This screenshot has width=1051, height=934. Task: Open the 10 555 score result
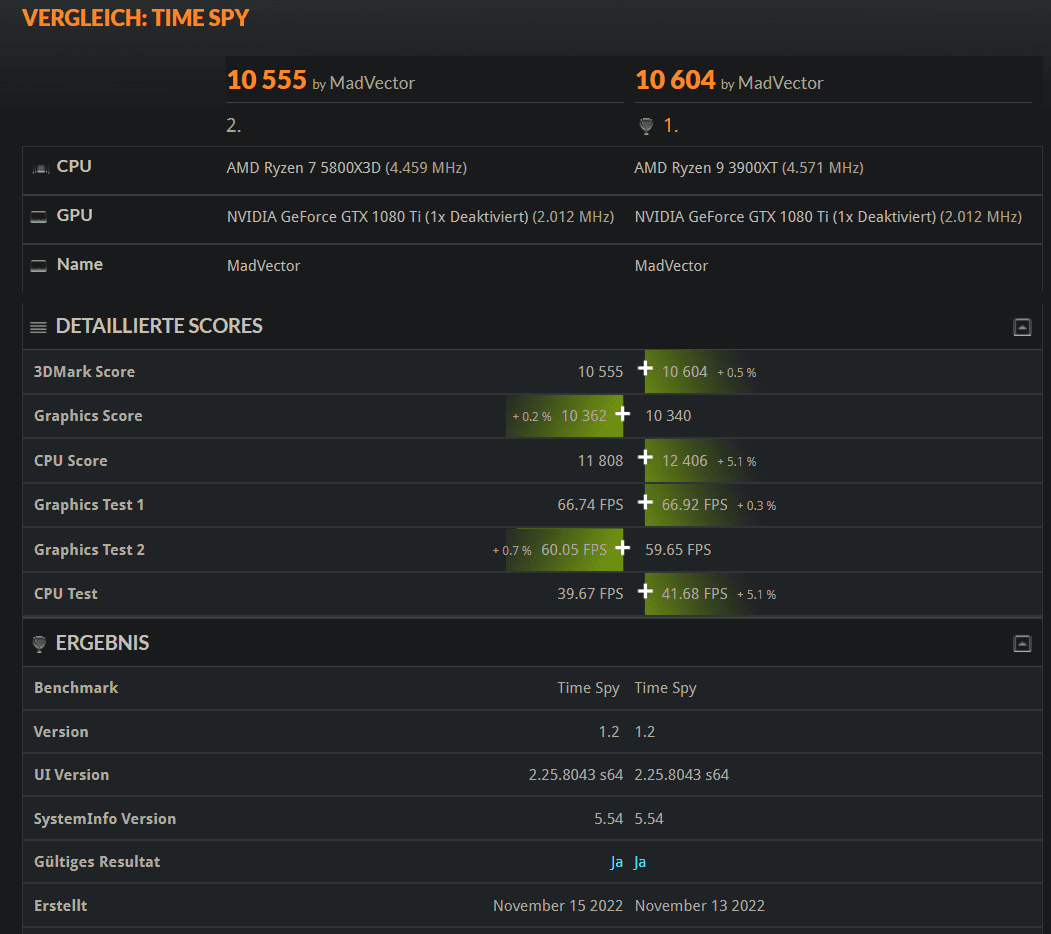pyautogui.click(x=267, y=80)
